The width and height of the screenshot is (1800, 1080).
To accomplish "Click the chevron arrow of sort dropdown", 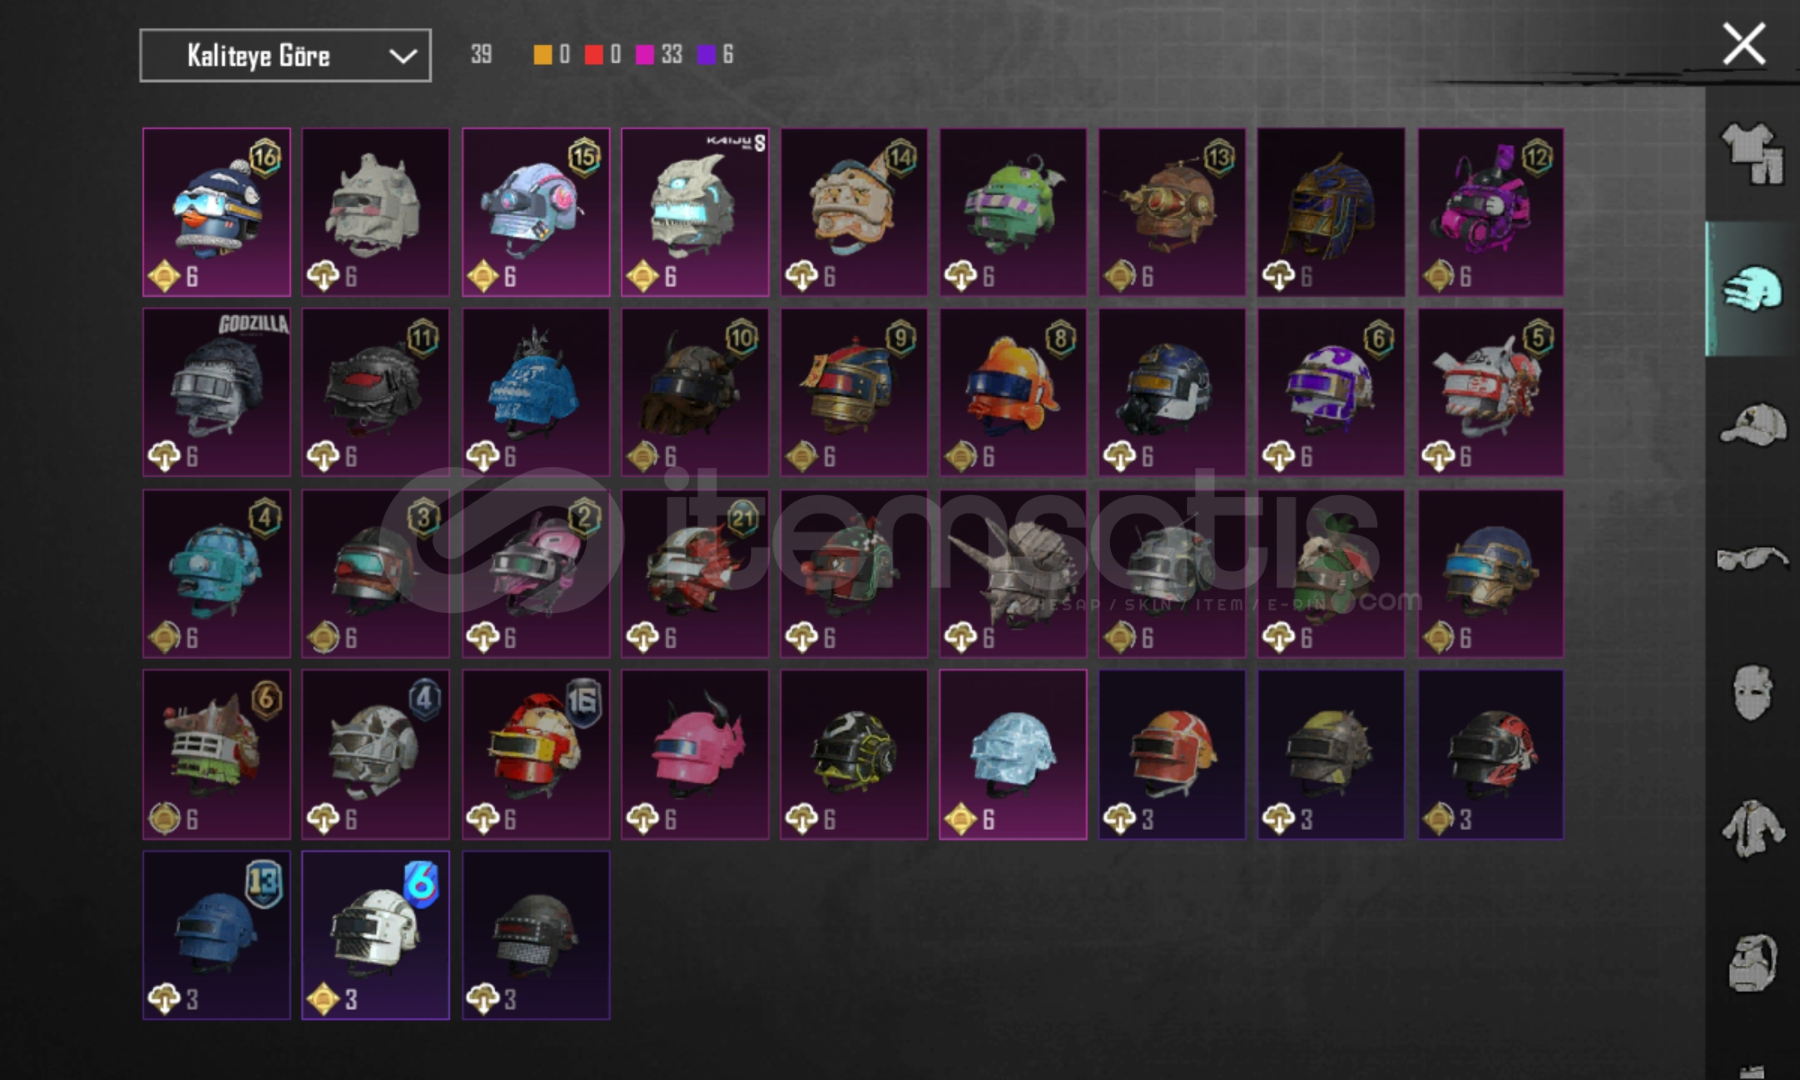I will click(403, 56).
